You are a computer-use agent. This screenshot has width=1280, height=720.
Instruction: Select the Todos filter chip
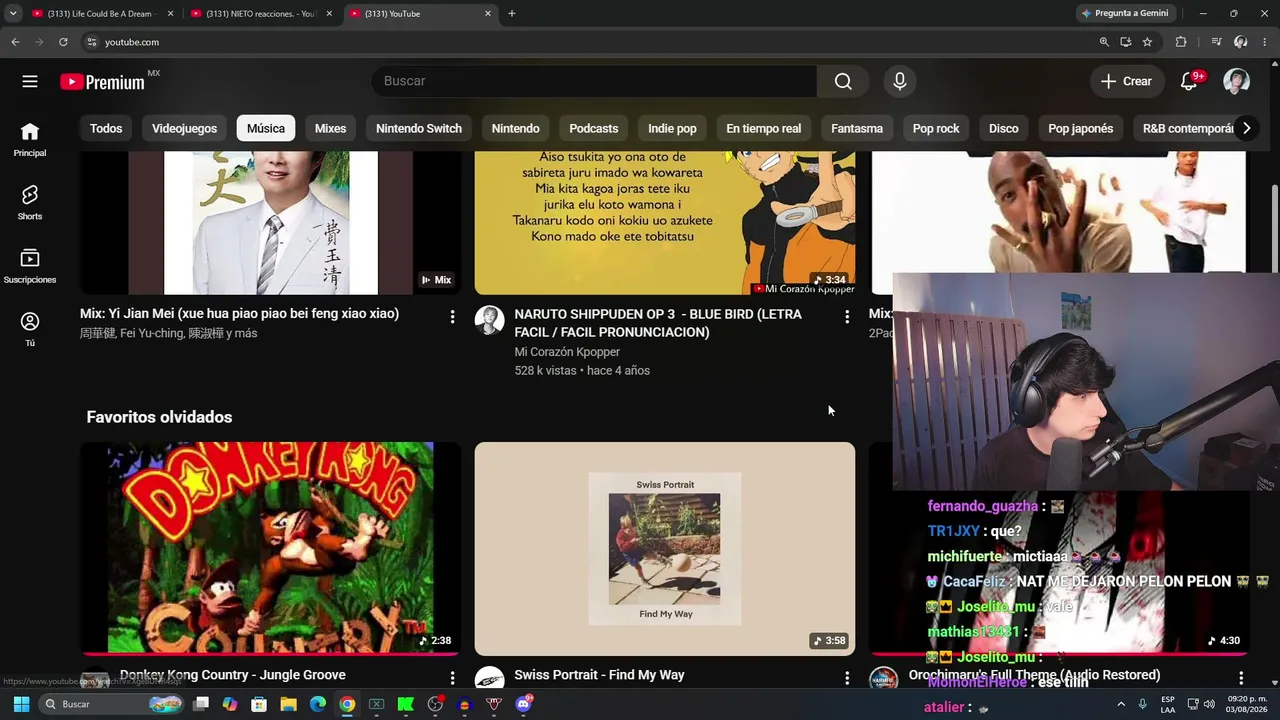106,128
